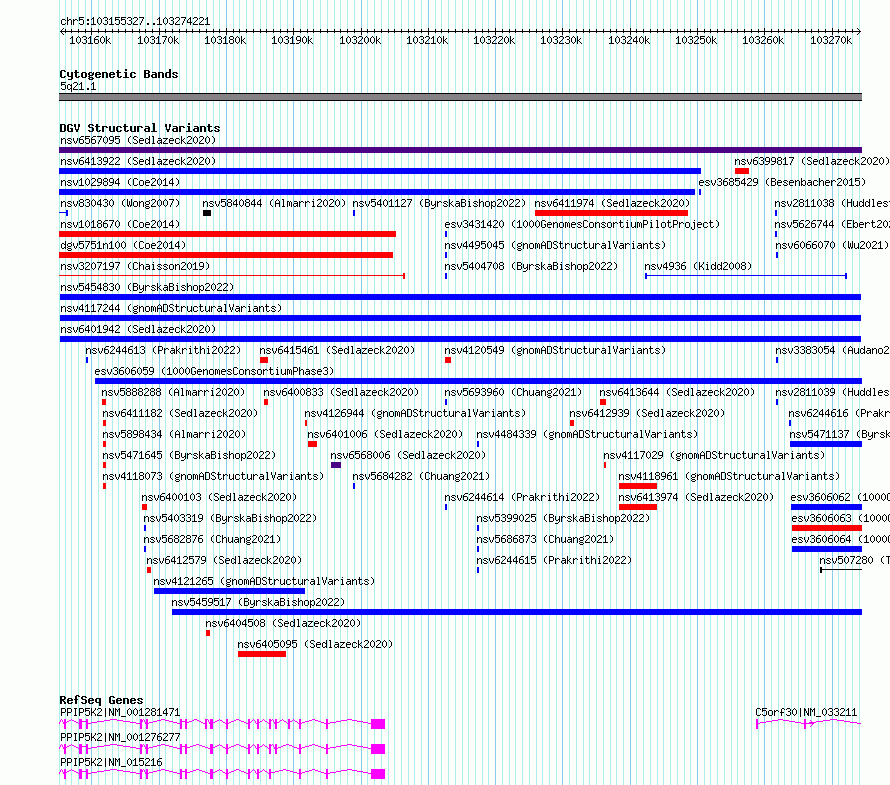Select nsv4117029 (gnomADStructuralVariants) label

tap(714, 455)
